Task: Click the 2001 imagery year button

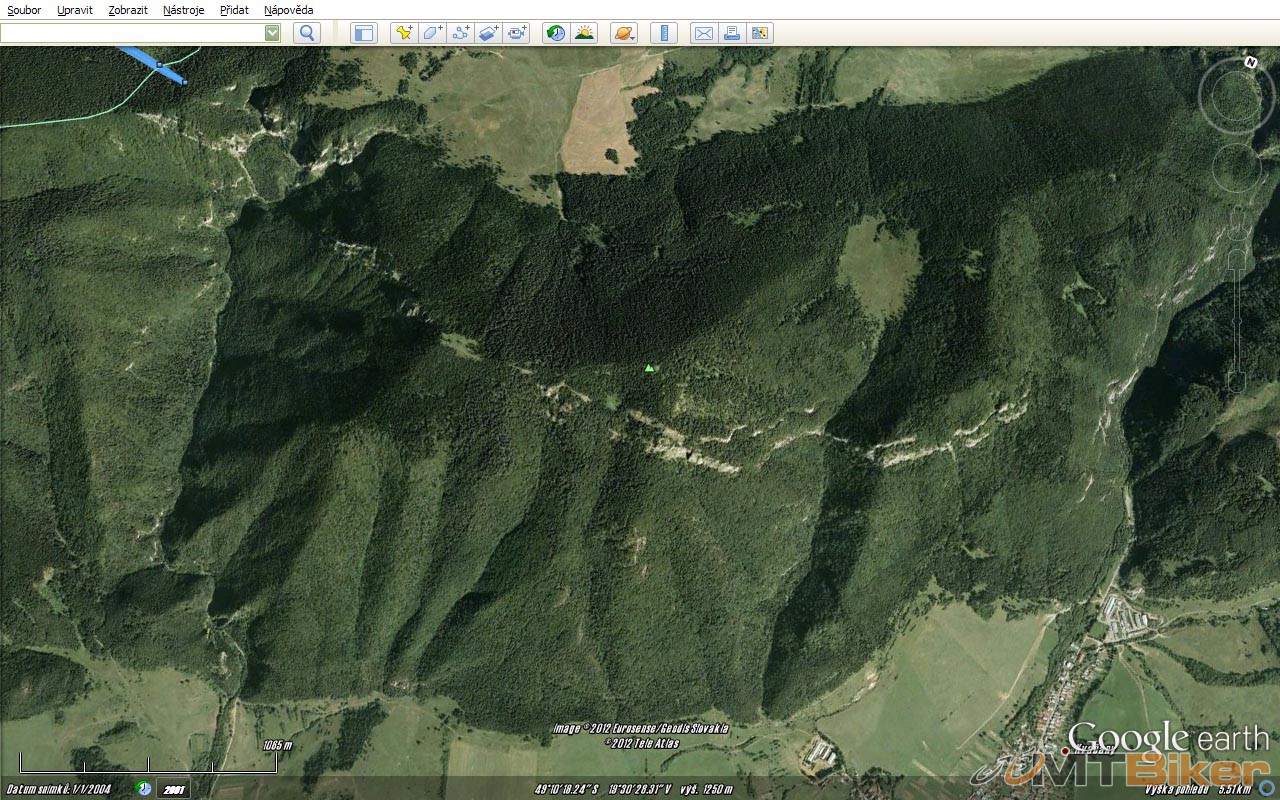Action: point(175,789)
